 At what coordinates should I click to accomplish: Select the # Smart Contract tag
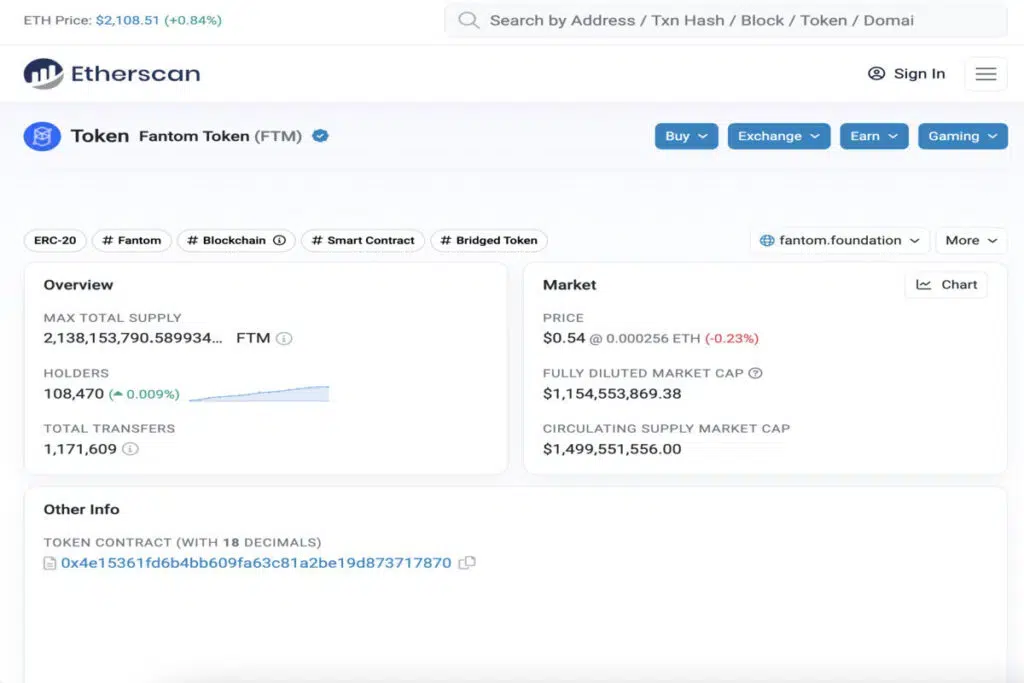pos(362,240)
